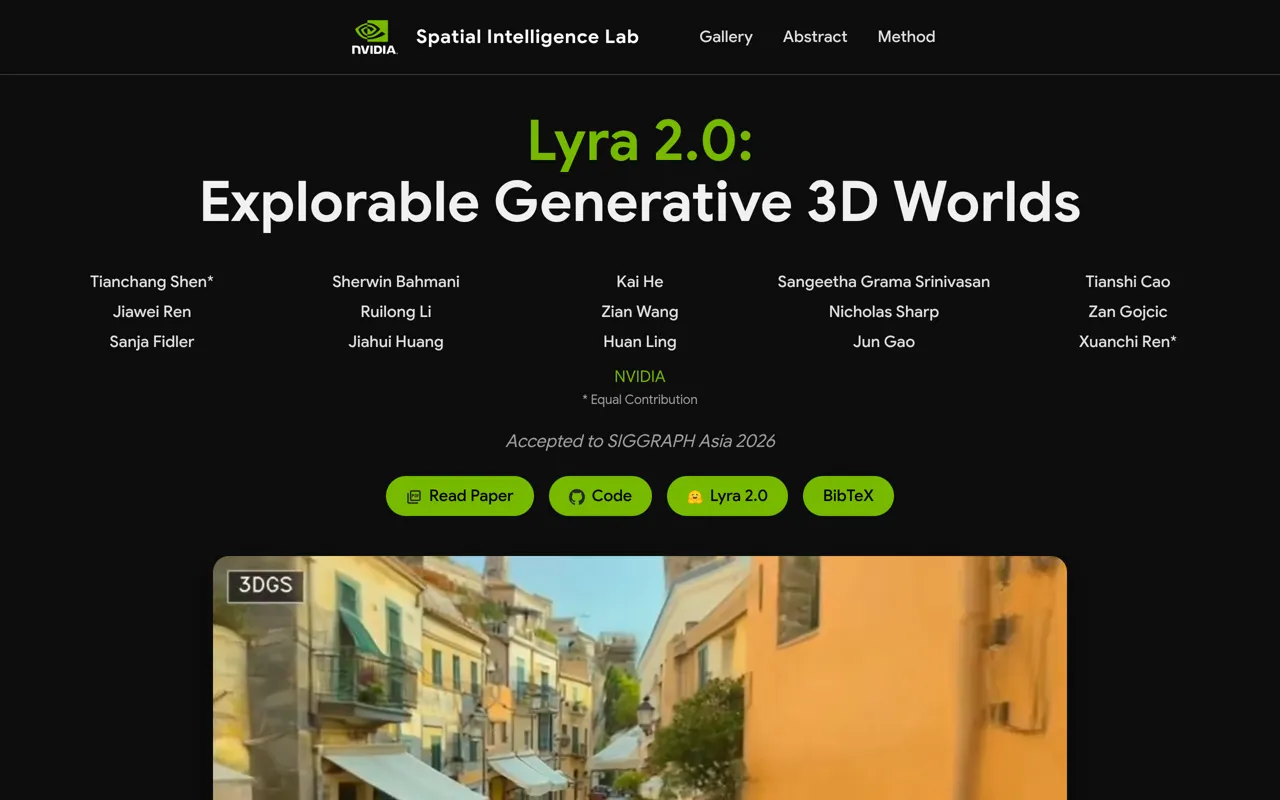Jump to the Abstract section

[815, 37]
